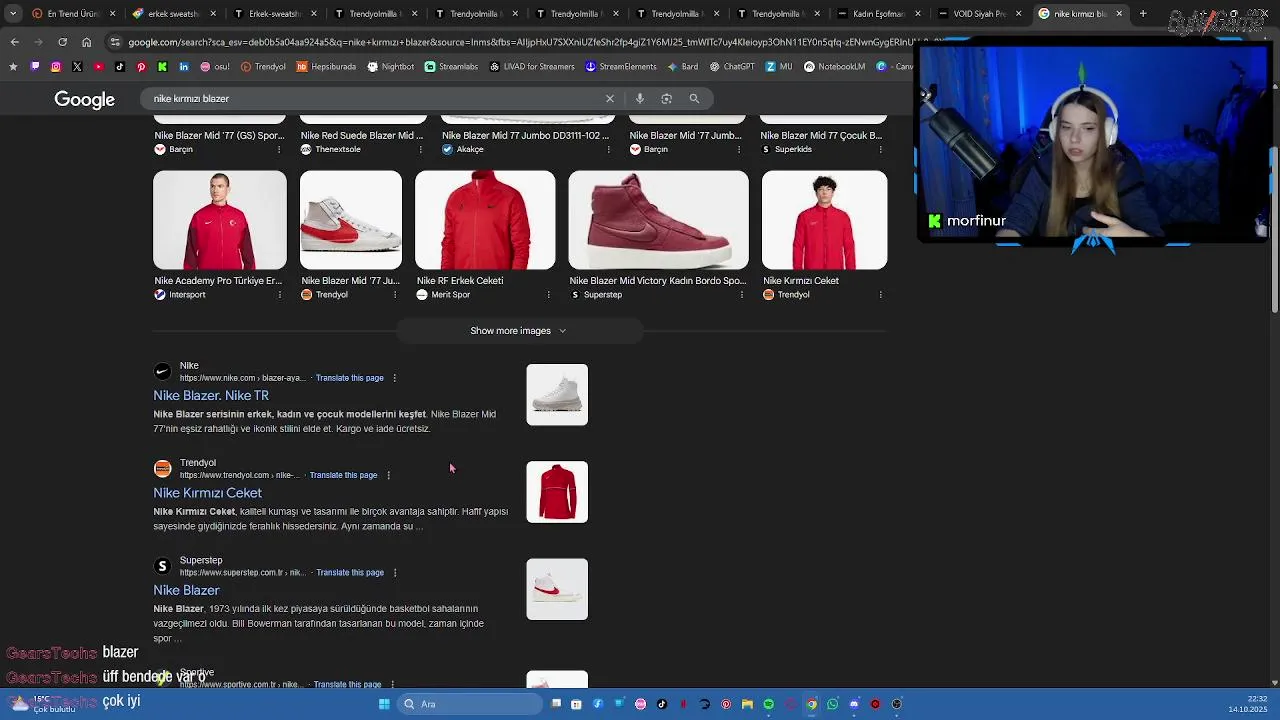Screen dimensions: 1280x720
Task: Open Nike Blazer Mid '77 Trendyol shoe image
Action: pos(351,220)
